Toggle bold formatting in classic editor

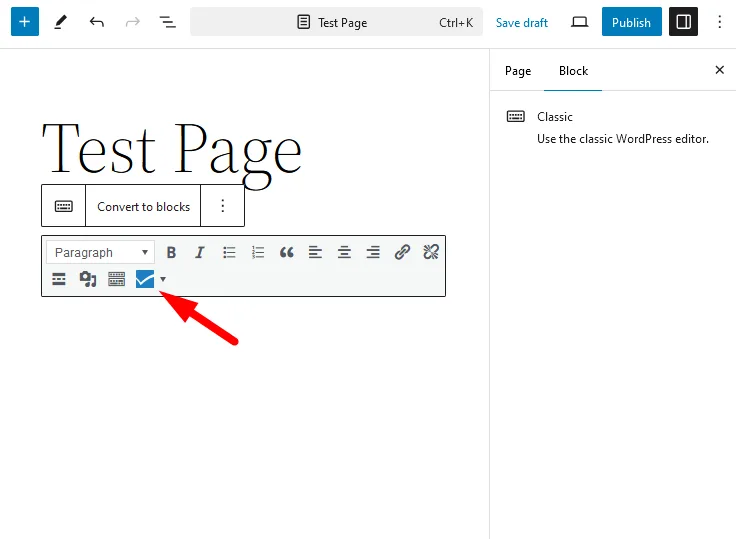tap(171, 253)
